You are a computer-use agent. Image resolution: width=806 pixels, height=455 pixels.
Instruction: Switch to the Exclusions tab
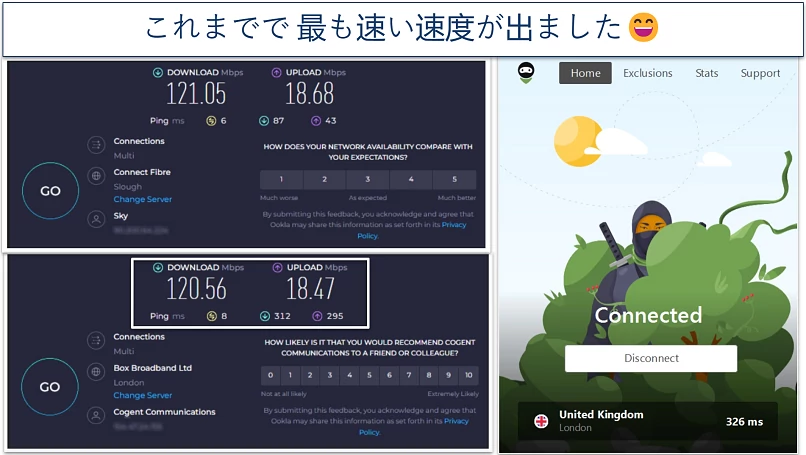pyautogui.click(x=648, y=73)
